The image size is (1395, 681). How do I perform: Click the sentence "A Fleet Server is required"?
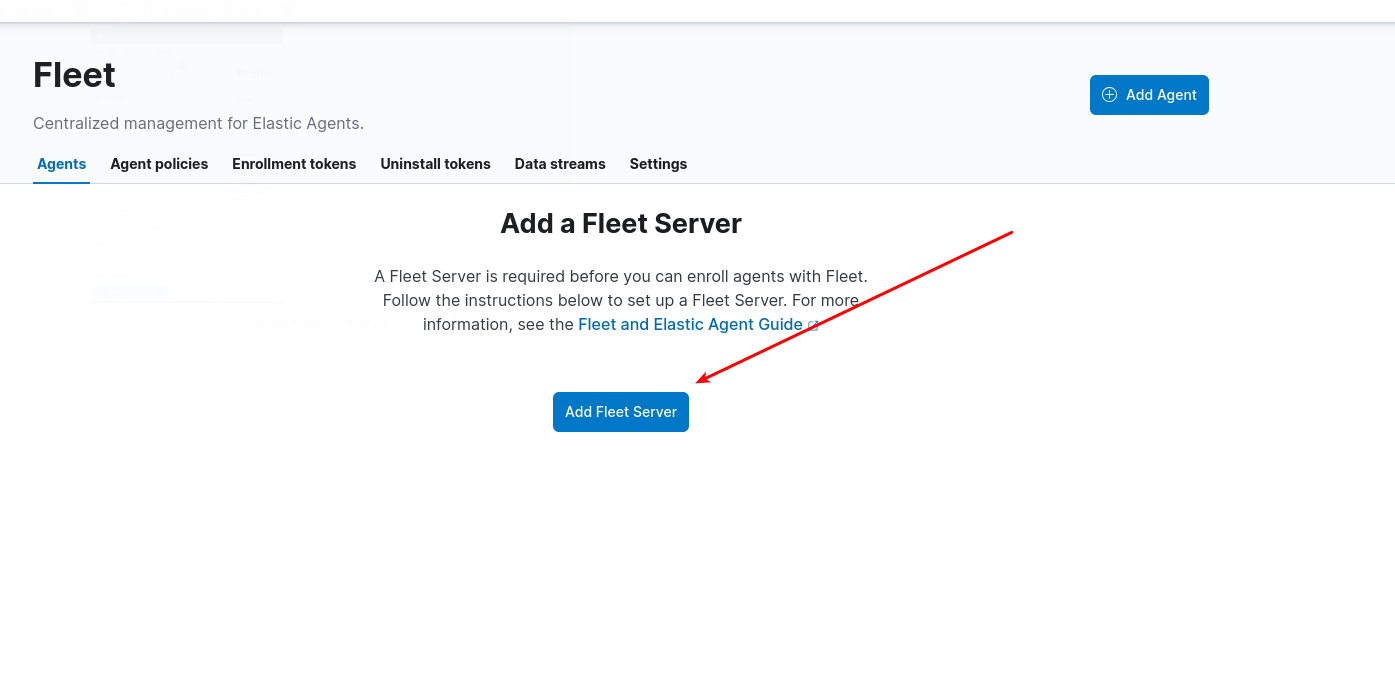pyautogui.click(x=620, y=276)
